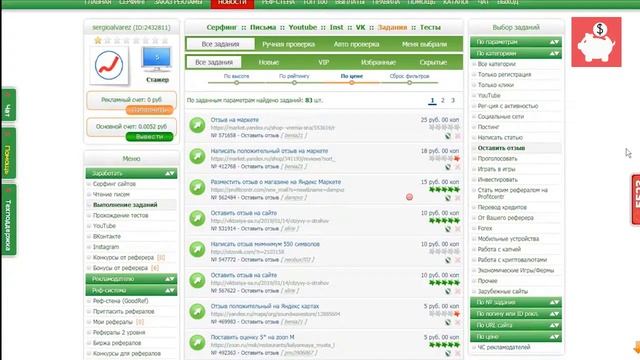Select the 'Проголосовать' category

click(498, 159)
